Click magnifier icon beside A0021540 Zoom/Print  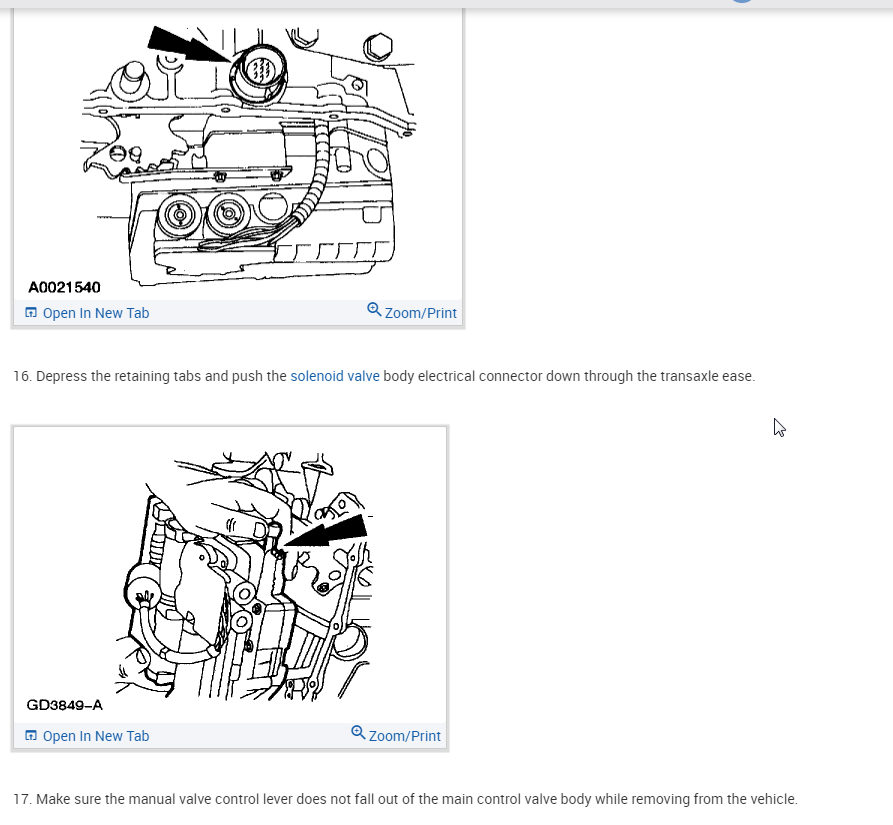coord(374,309)
